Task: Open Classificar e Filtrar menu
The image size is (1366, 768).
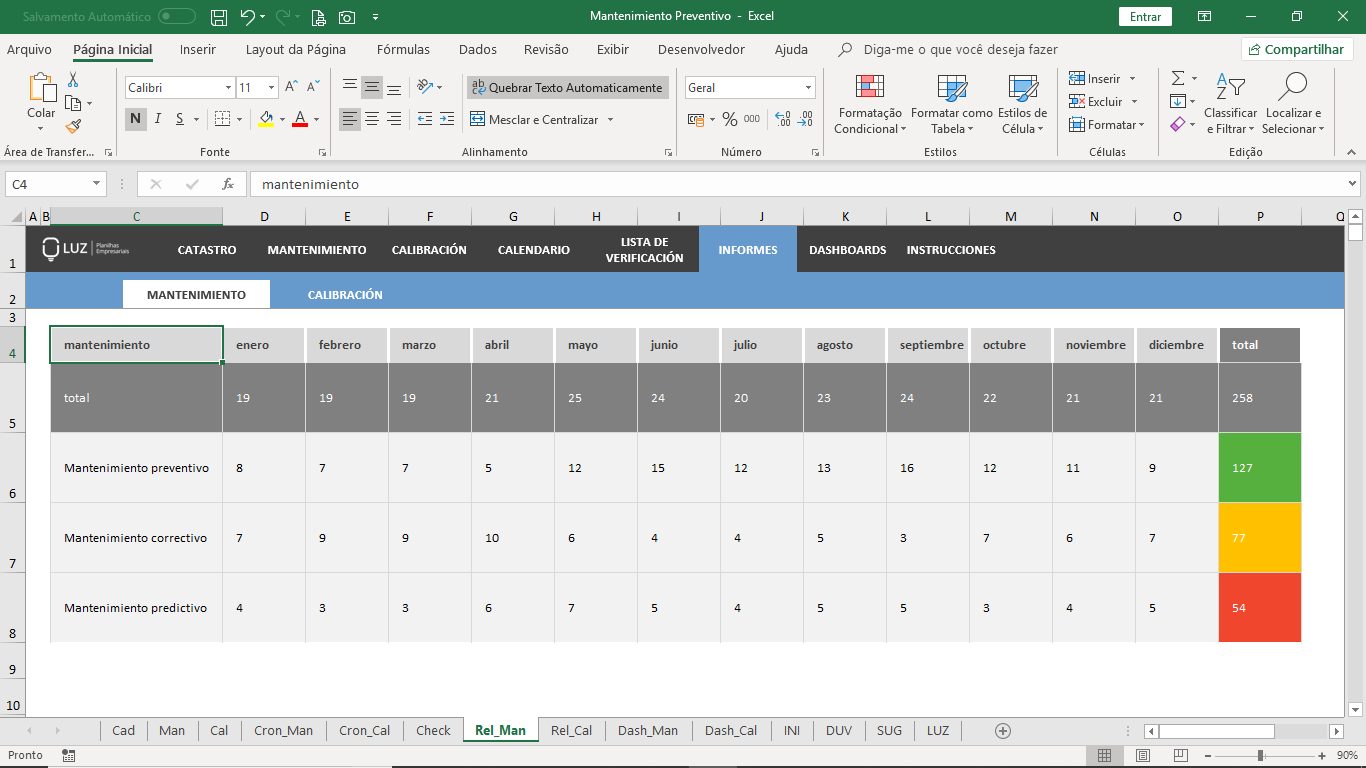Action: coord(1230,104)
